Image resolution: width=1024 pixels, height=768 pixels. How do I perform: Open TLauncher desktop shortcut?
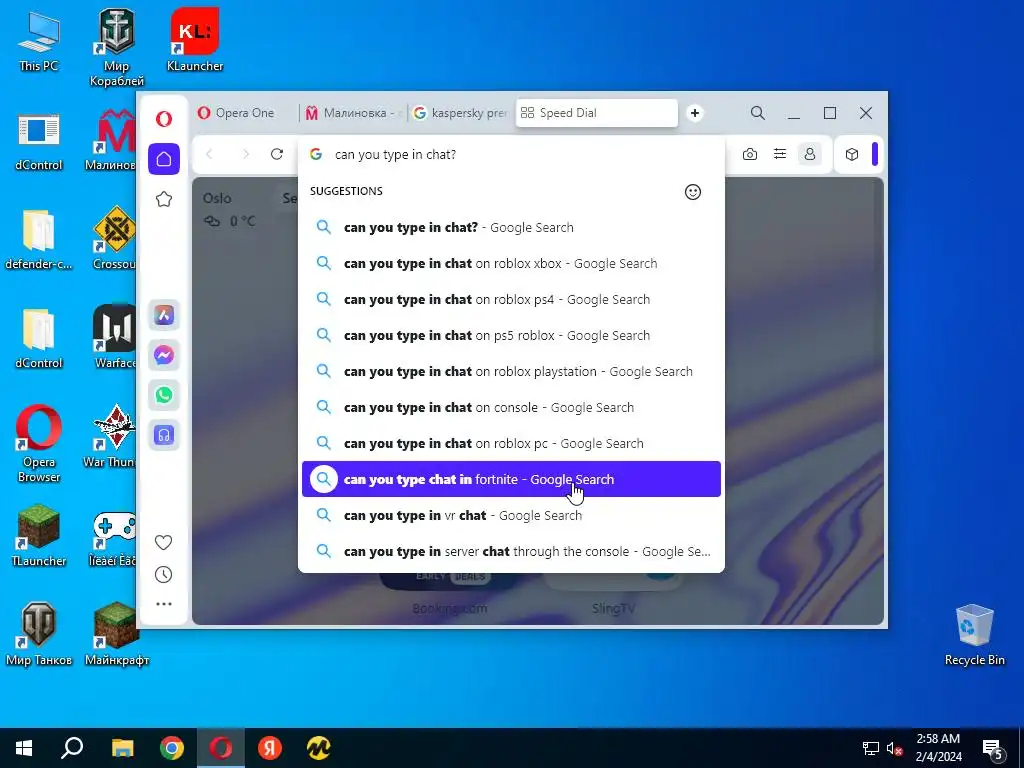click(x=39, y=536)
